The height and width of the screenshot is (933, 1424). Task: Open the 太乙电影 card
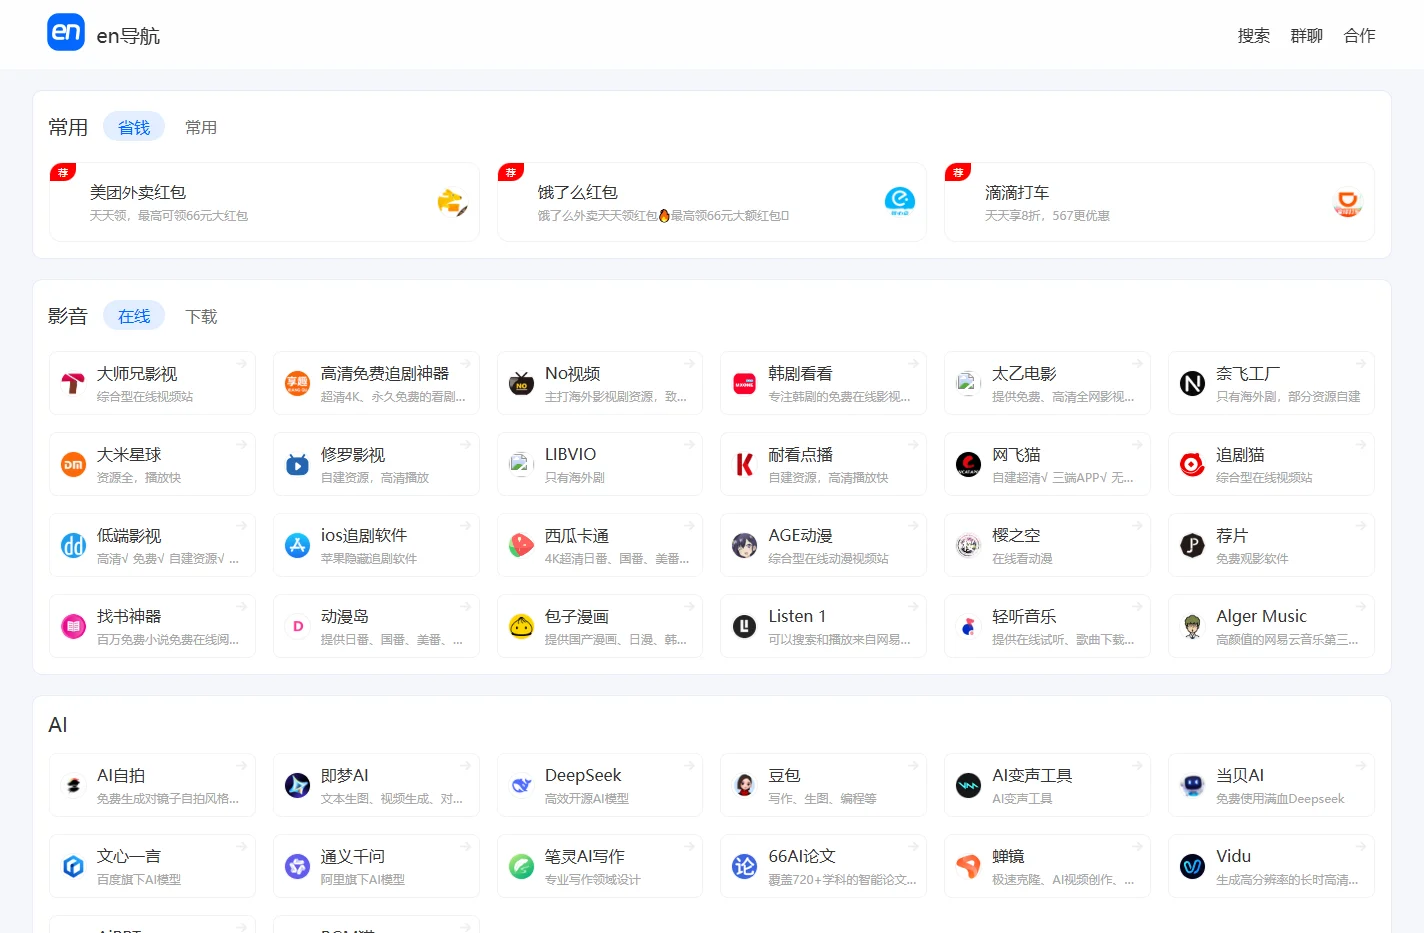pos(1047,383)
